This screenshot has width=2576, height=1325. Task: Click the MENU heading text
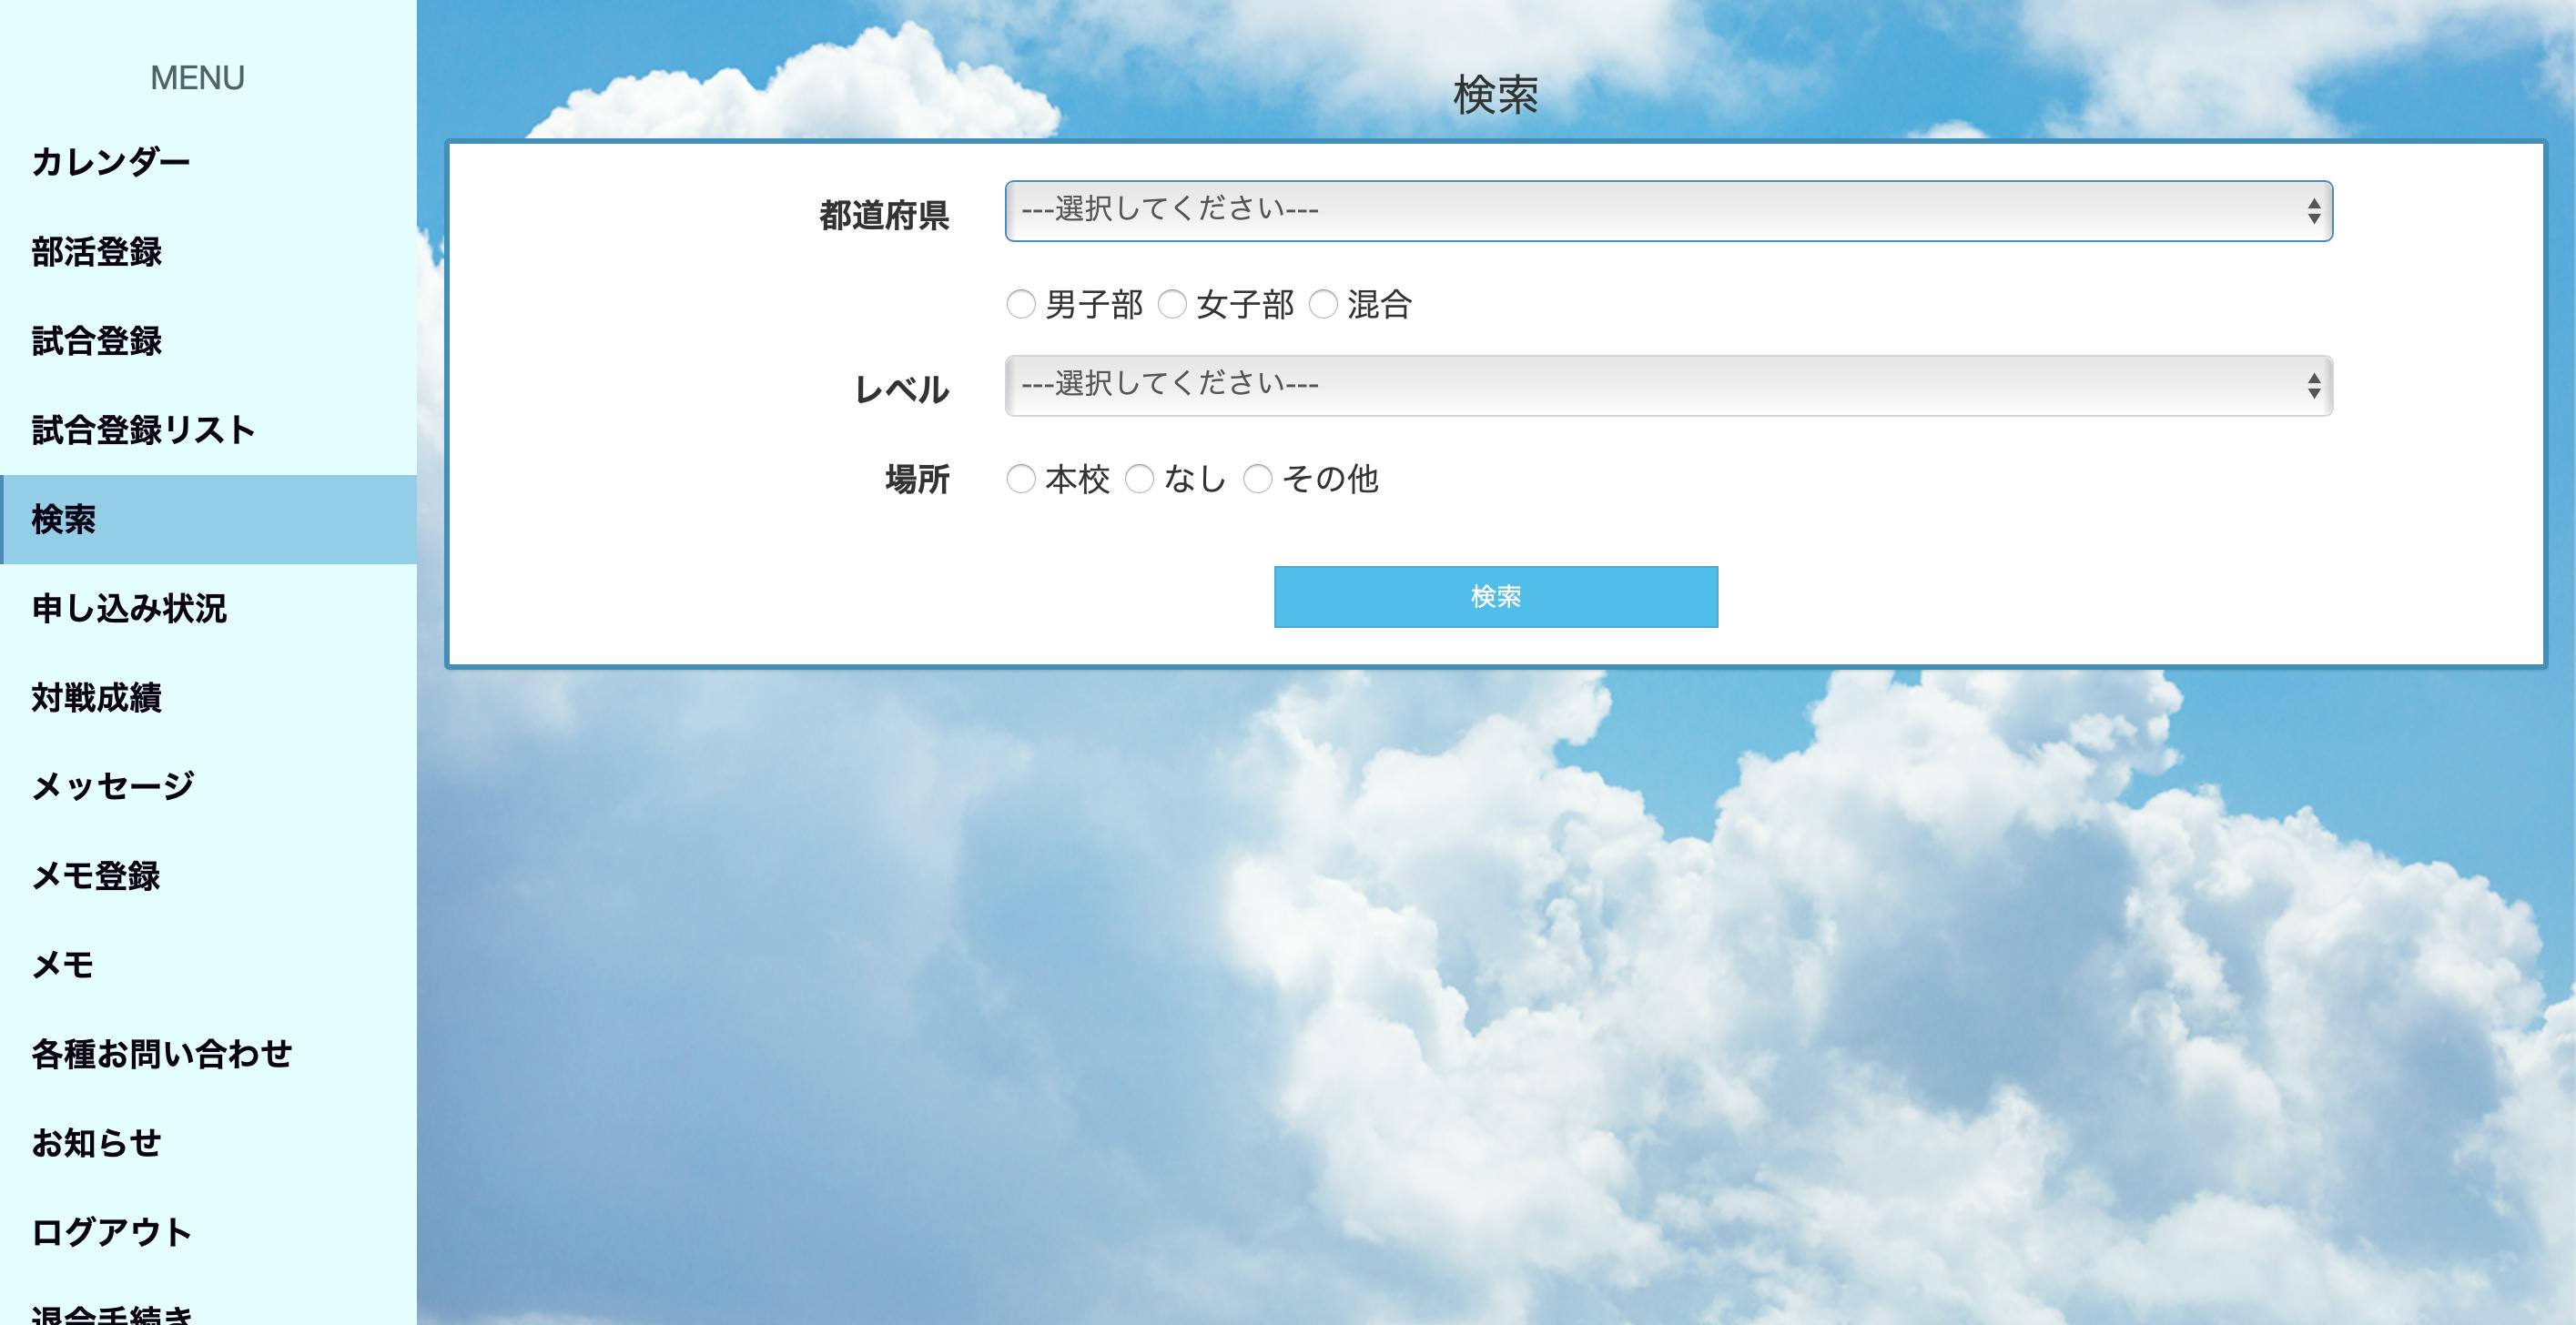[198, 78]
